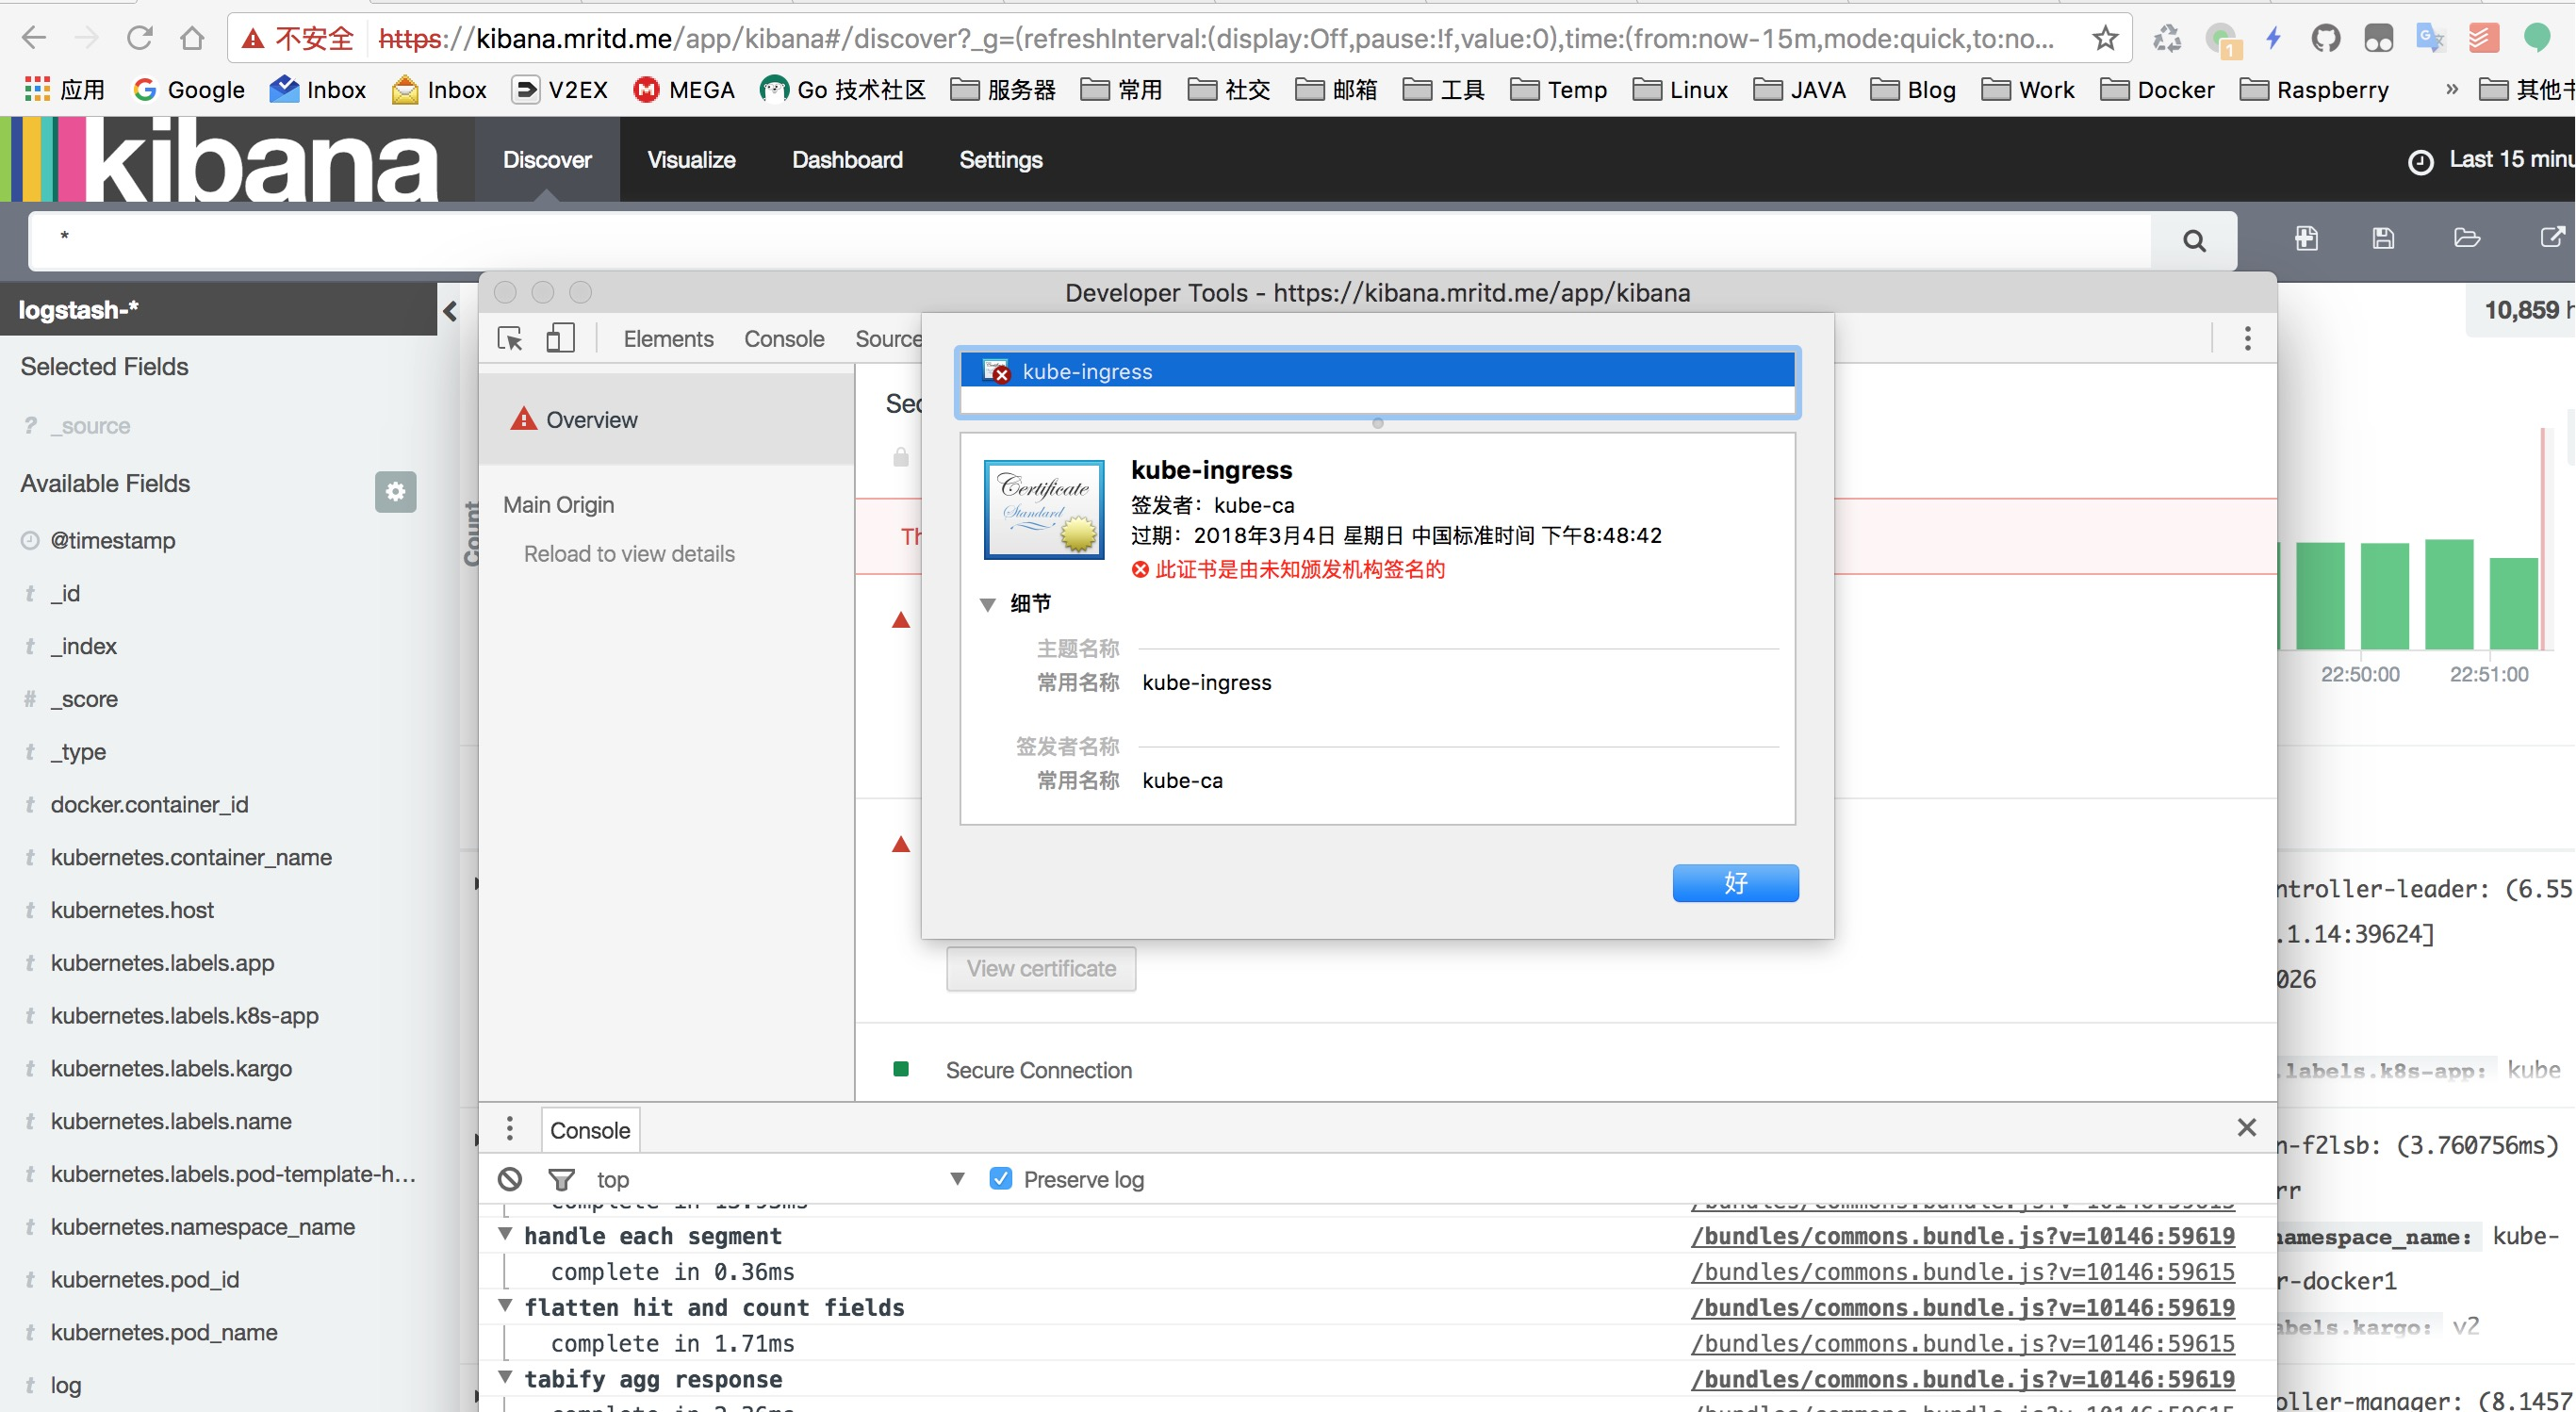This screenshot has height=1412, width=2576.
Task: Open the Google bookmark
Action: pyautogui.click(x=189, y=89)
